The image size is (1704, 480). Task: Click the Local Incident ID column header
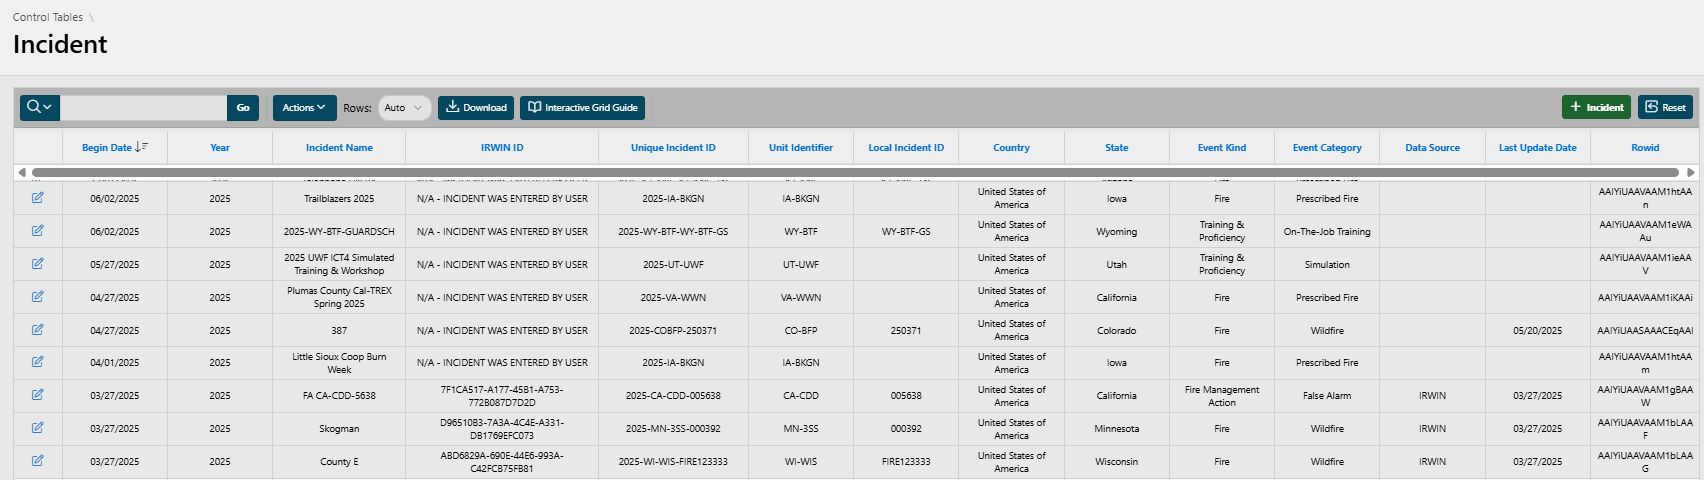tap(906, 147)
